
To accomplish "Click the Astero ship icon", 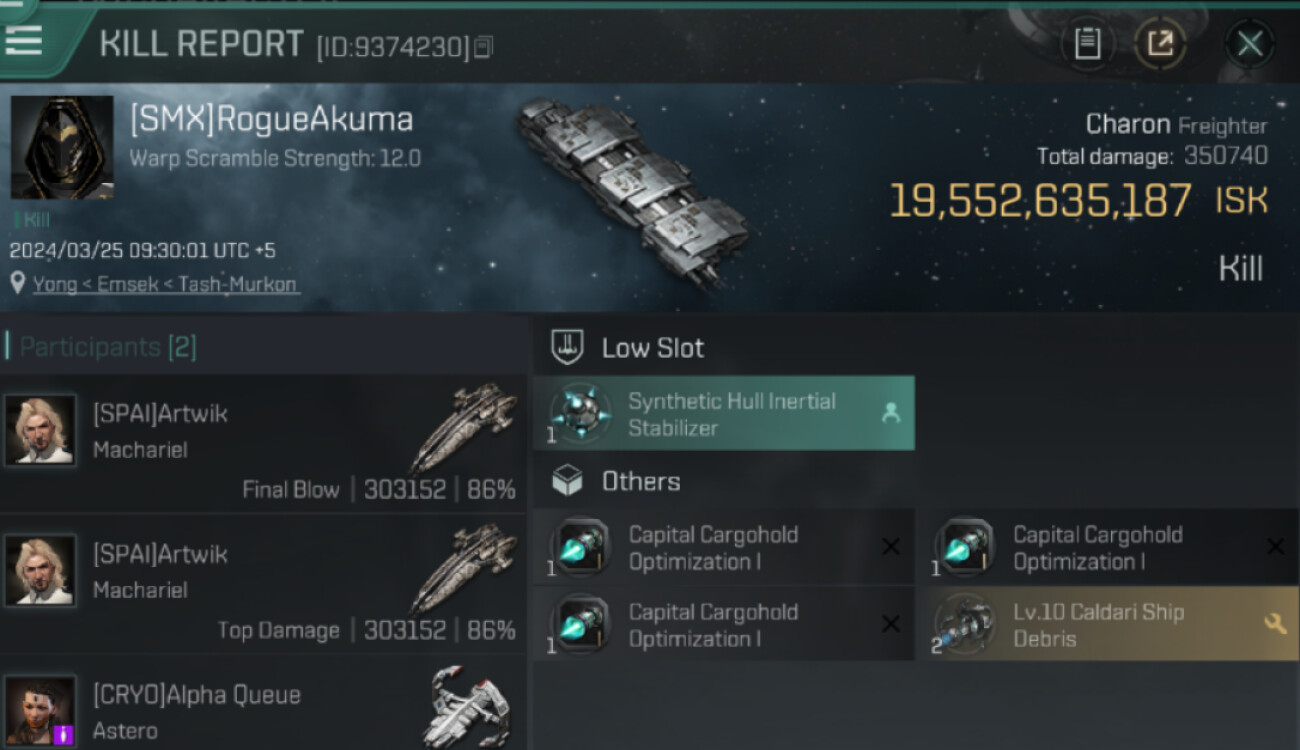I will pos(470,707).
